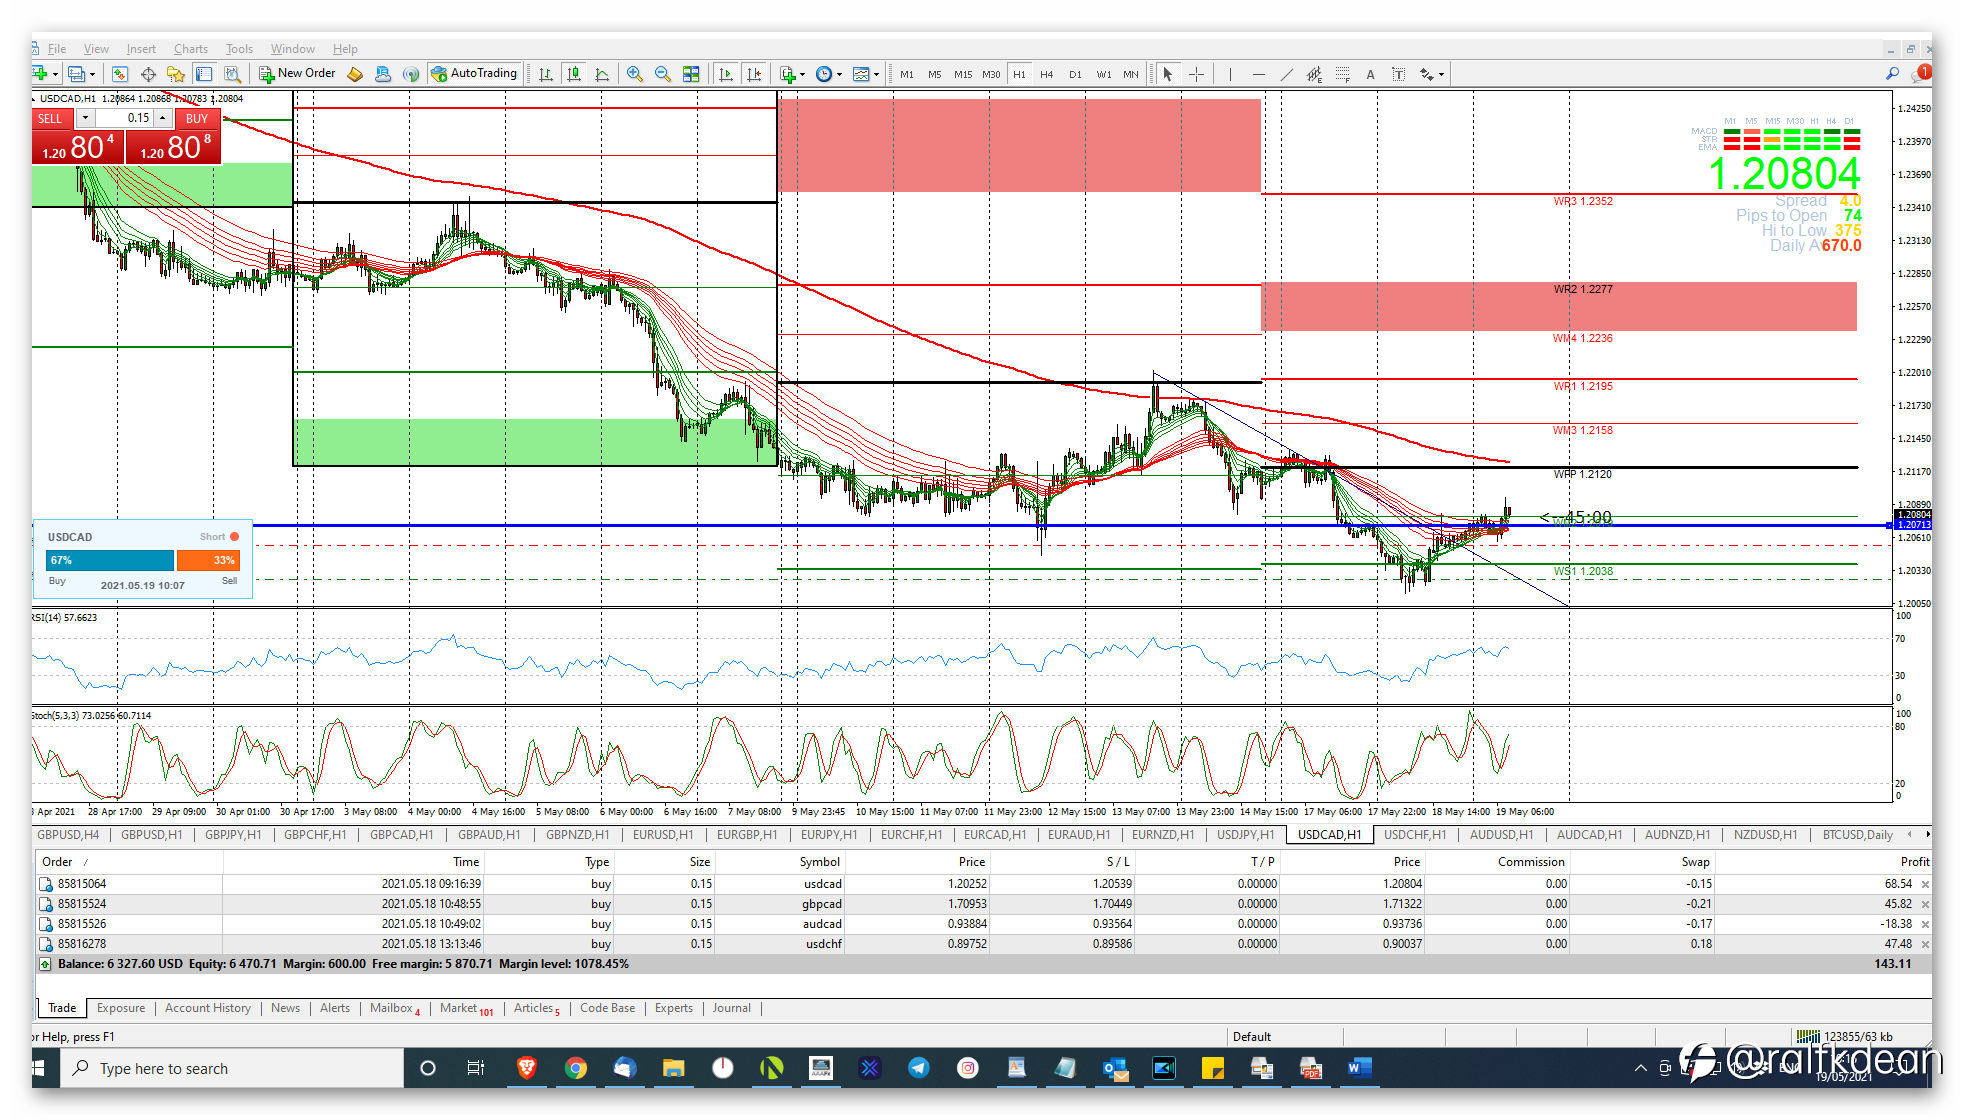
Task: Open the Tools menu
Action: coord(239,49)
